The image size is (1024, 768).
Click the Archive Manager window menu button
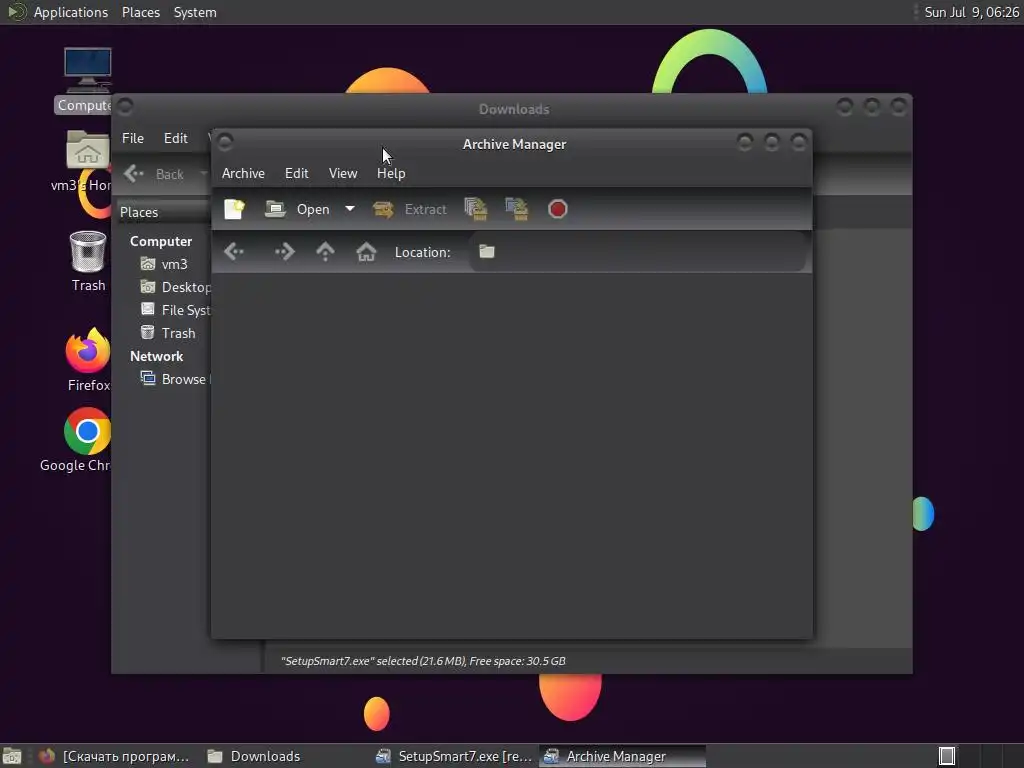[225, 142]
